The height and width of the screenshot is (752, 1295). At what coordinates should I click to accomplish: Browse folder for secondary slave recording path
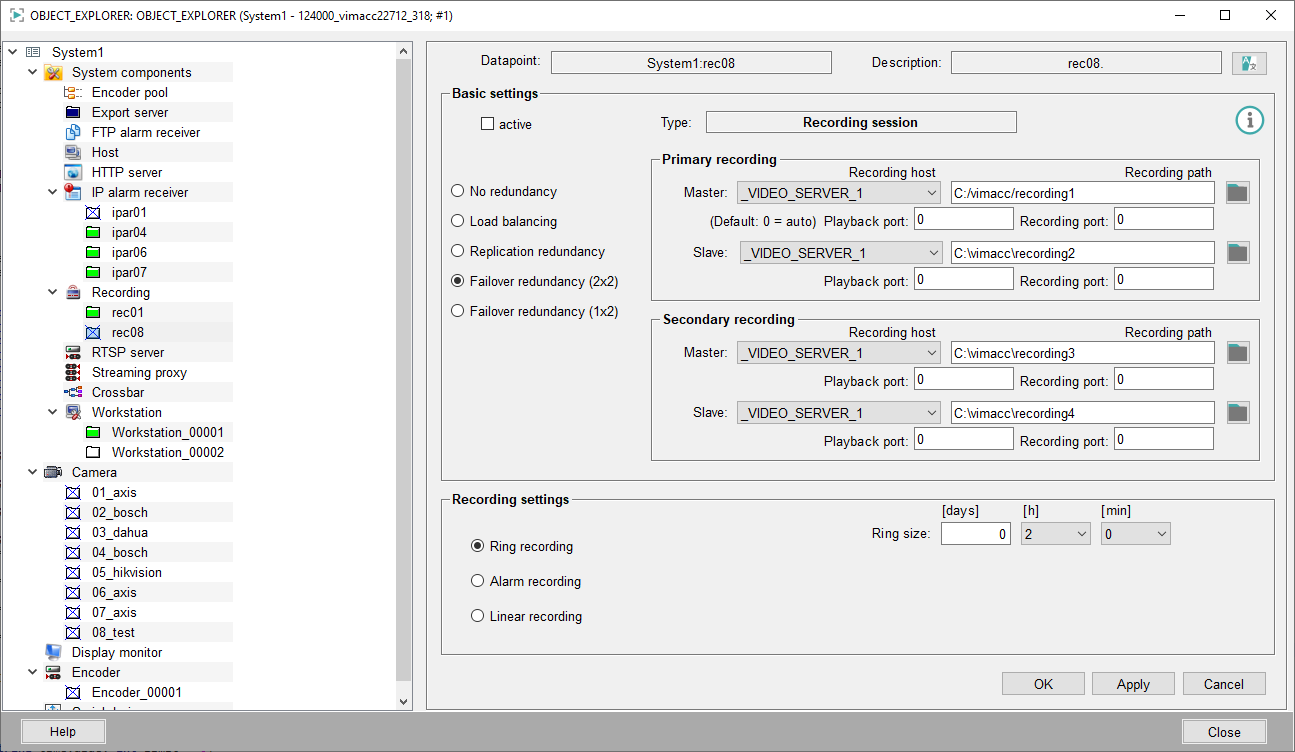pyautogui.click(x=1238, y=413)
